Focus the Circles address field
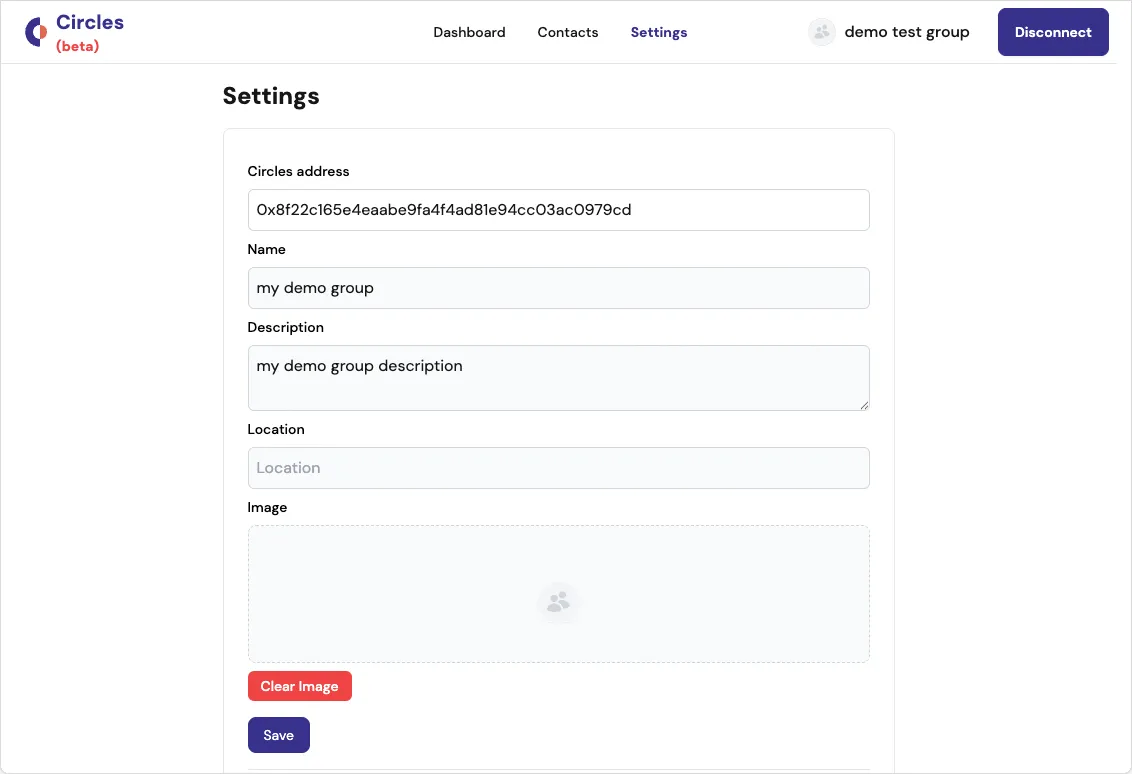Screen dimensions: 1132x774 tap(558, 210)
